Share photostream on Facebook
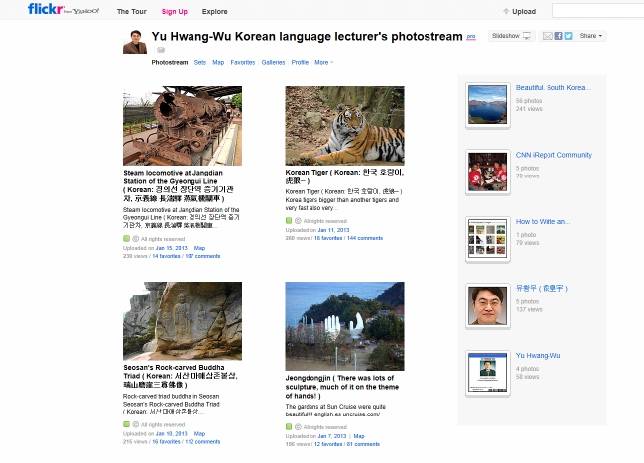 point(558,36)
